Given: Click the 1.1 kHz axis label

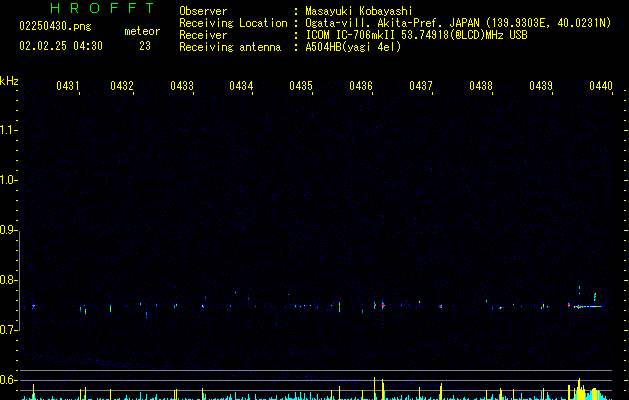Looking at the screenshot, I should (x=8, y=130).
